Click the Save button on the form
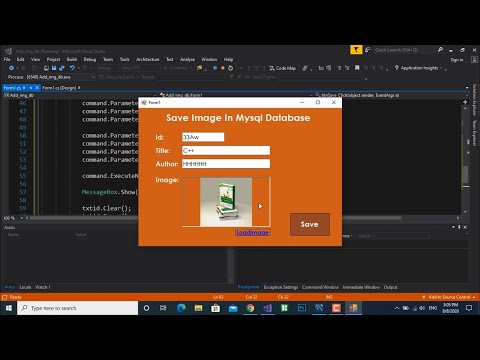 click(x=310, y=224)
